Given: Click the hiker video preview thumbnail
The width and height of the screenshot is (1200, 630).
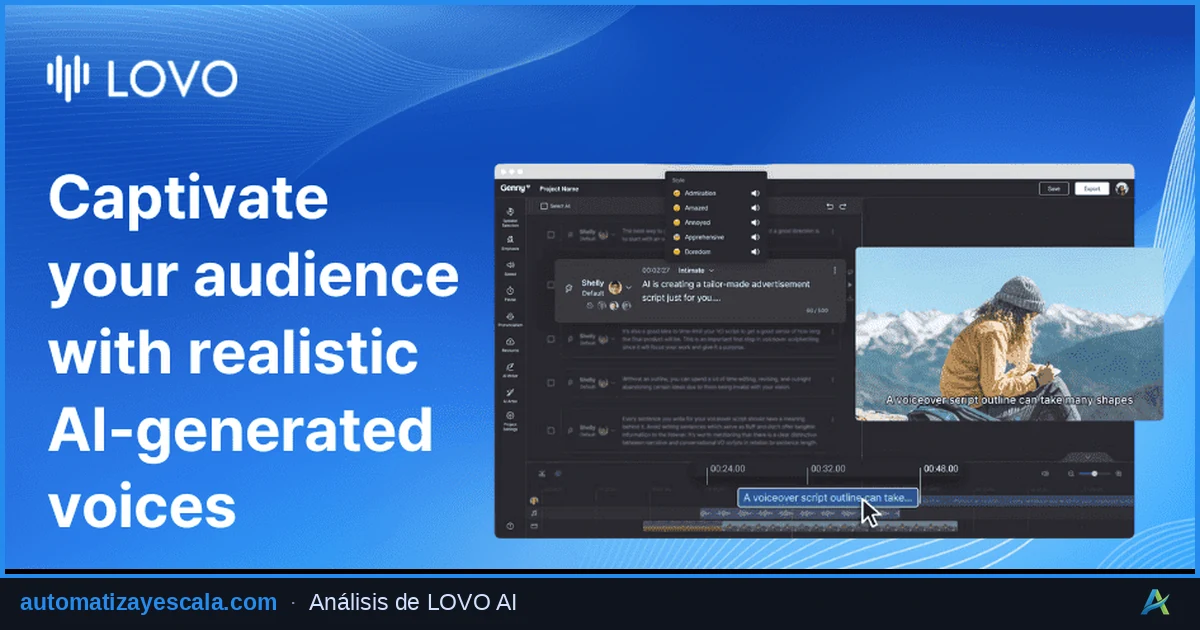Looking at the screenshot, I should pyautogui.click(x=1010, y=333).
